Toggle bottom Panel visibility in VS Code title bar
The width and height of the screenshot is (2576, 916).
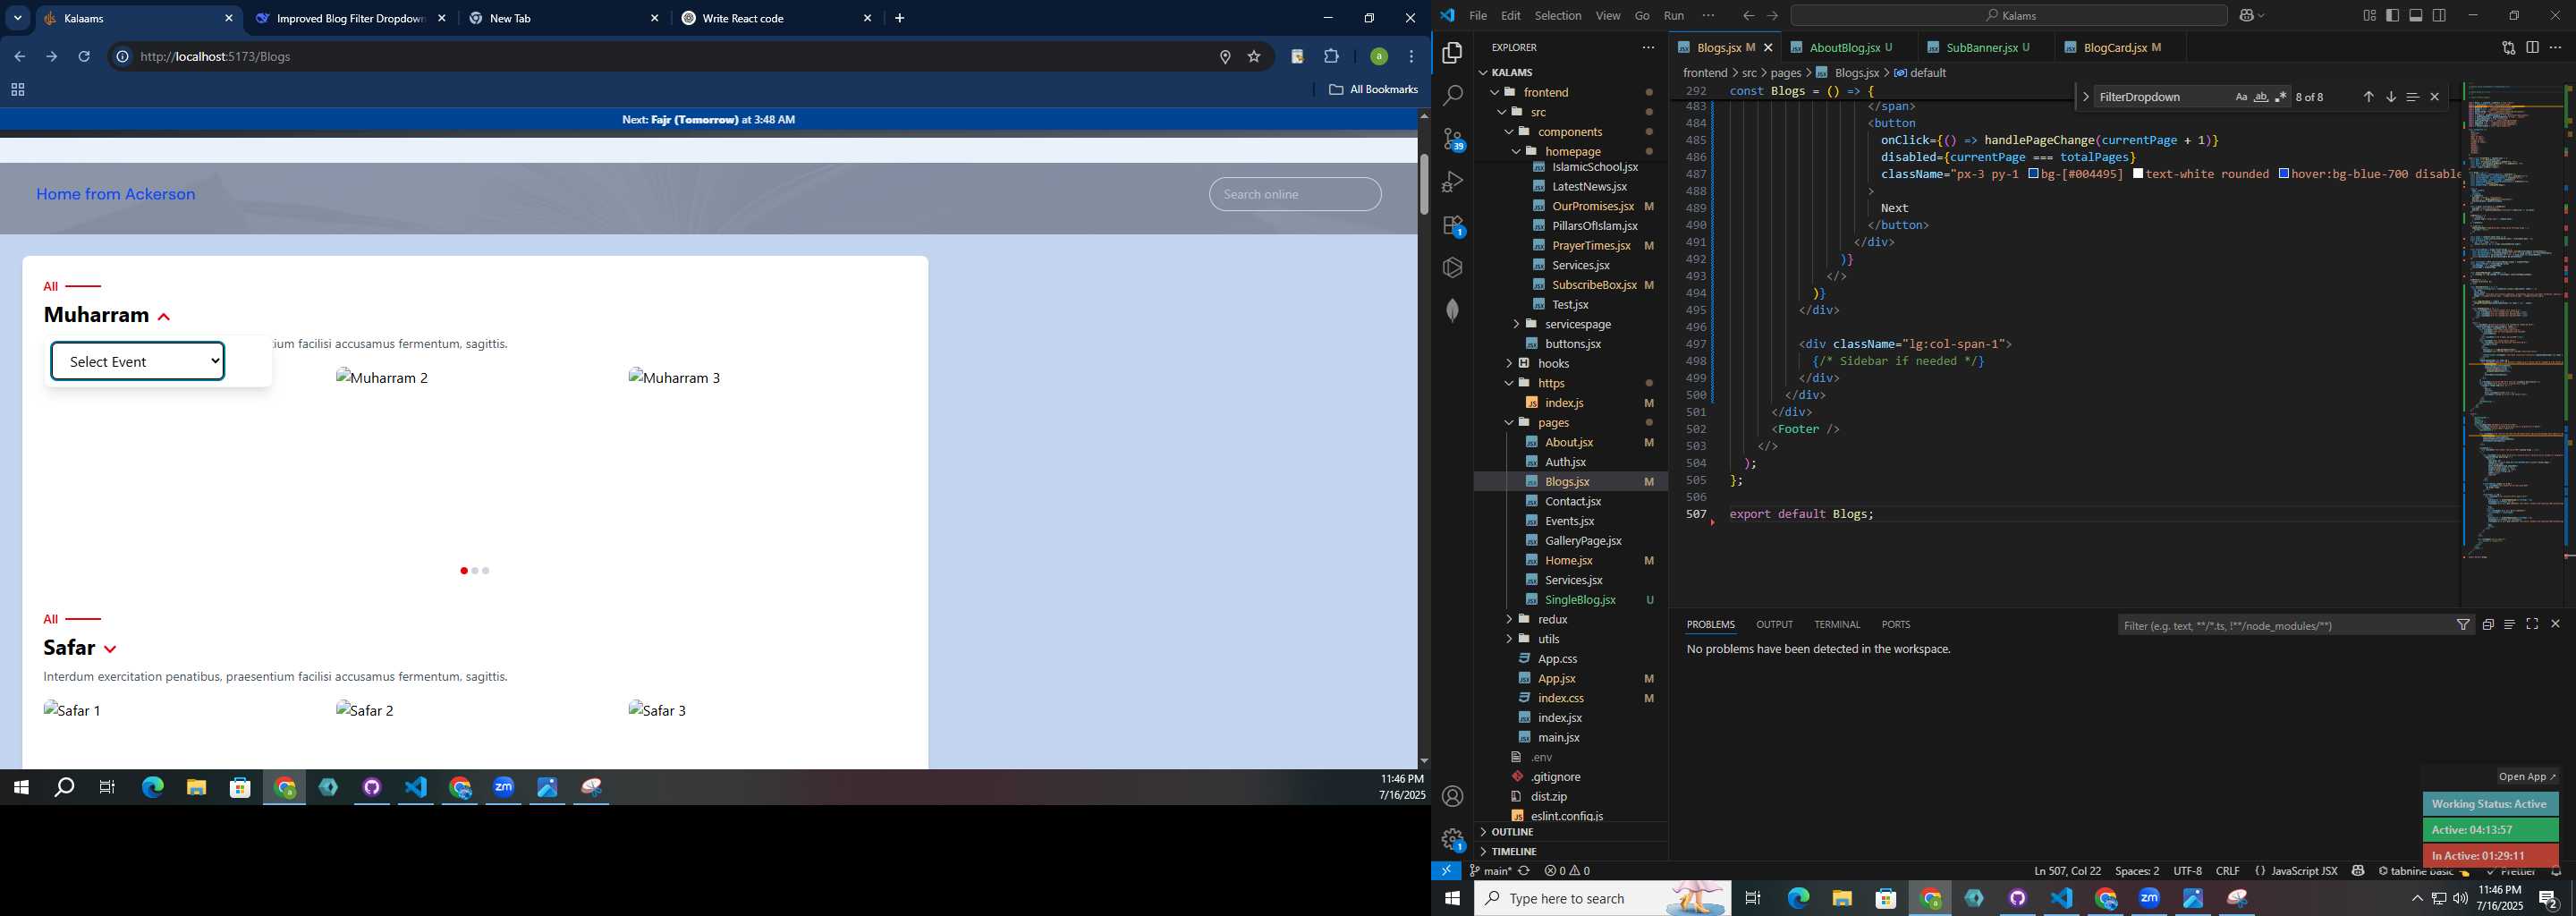pos(2415,16)
